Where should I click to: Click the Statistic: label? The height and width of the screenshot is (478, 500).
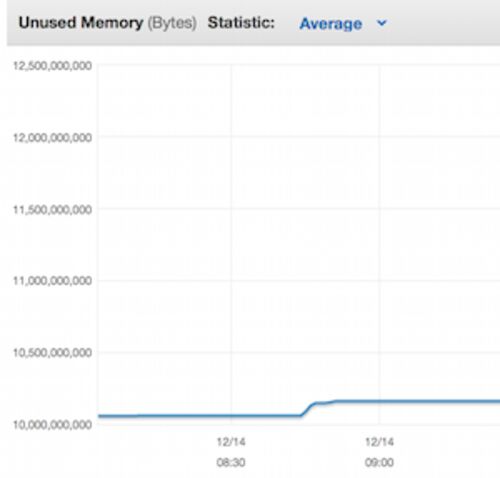coord(241,23)
